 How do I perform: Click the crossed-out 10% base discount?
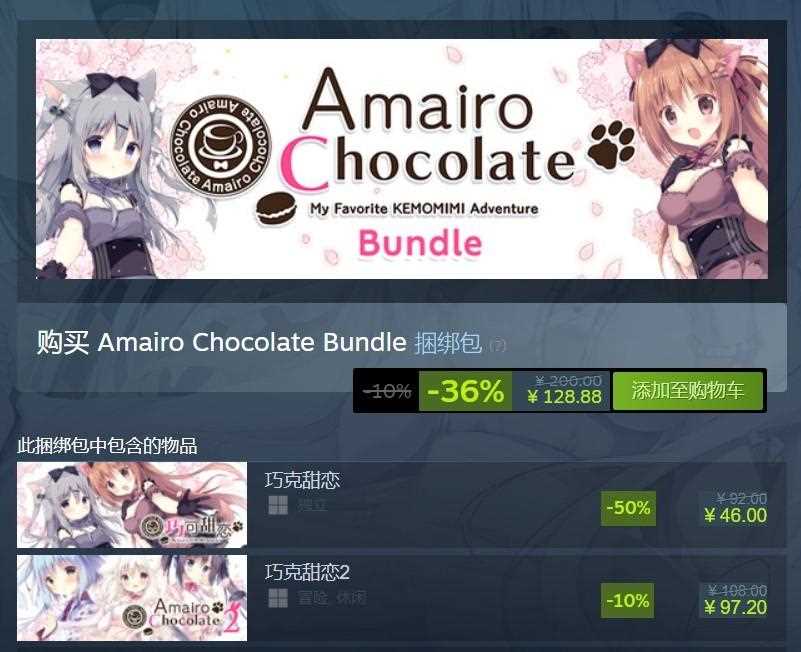pos(387,391)
